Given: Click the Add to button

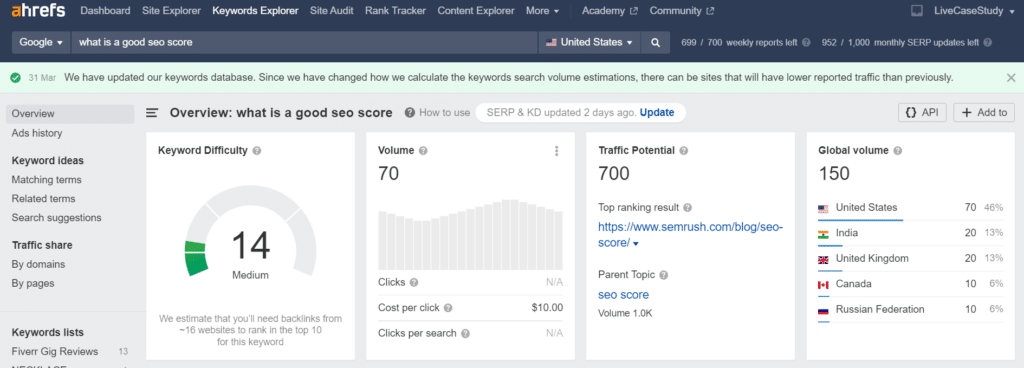Looking at the screenshot, I should tap(984, 112).
